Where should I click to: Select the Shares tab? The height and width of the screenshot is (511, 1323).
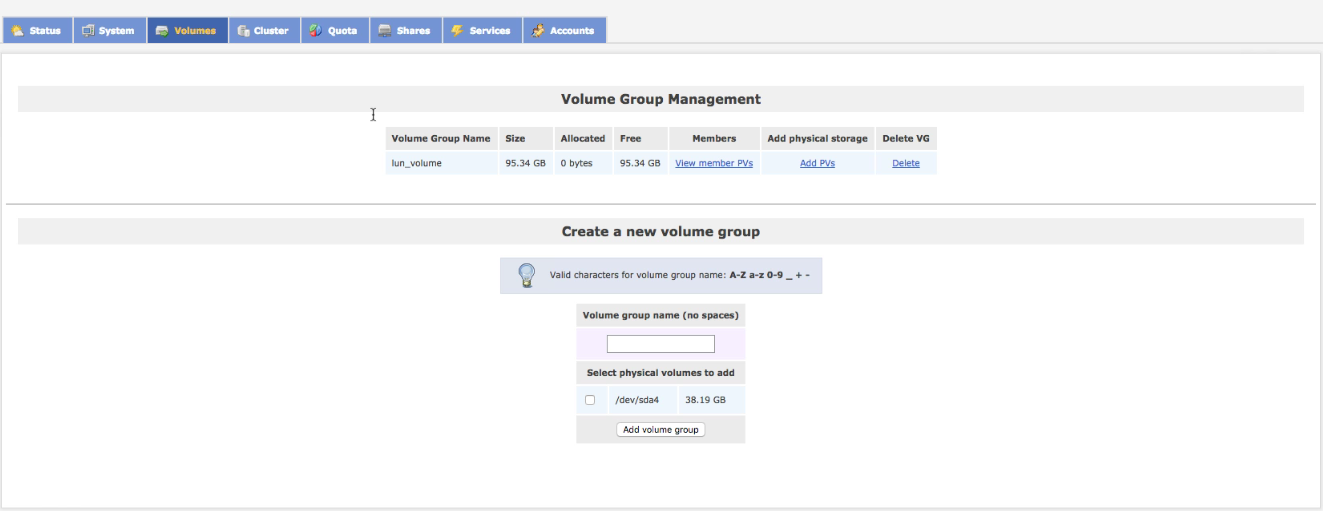click(x=405, y=31)
